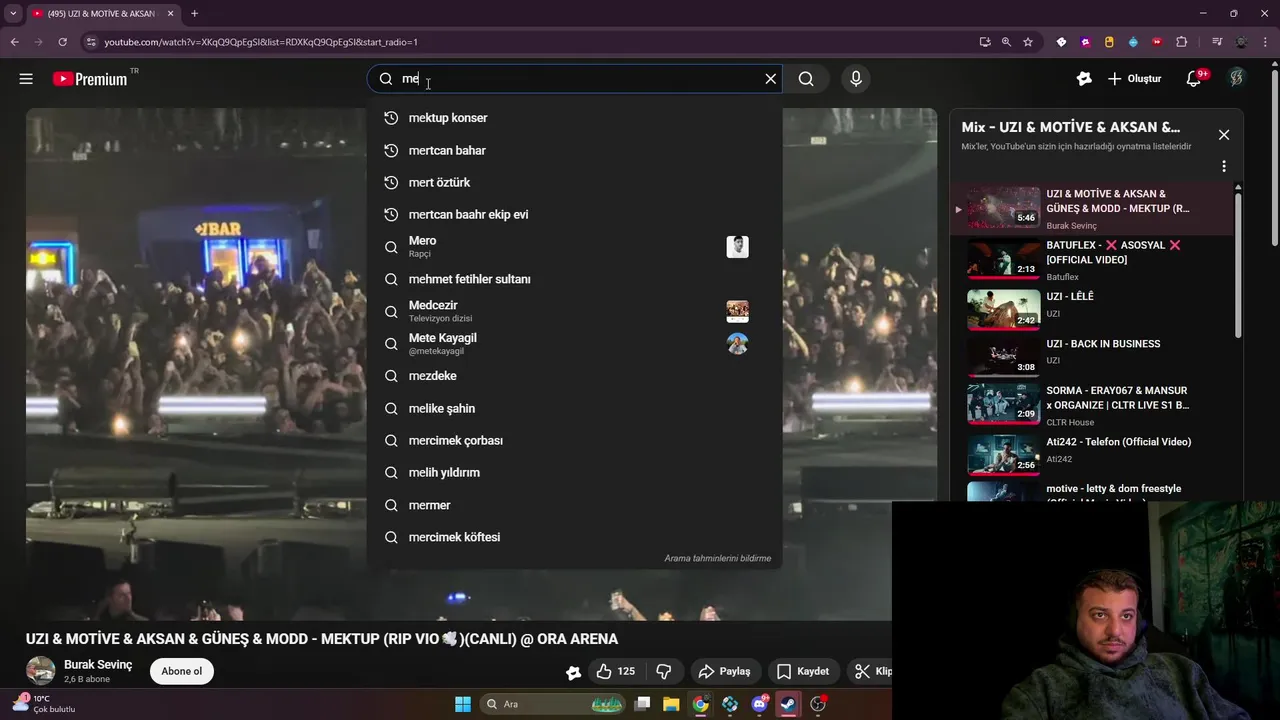Click sparkle icon left of like button
1280x720 pixels.
tap(573, 672)
